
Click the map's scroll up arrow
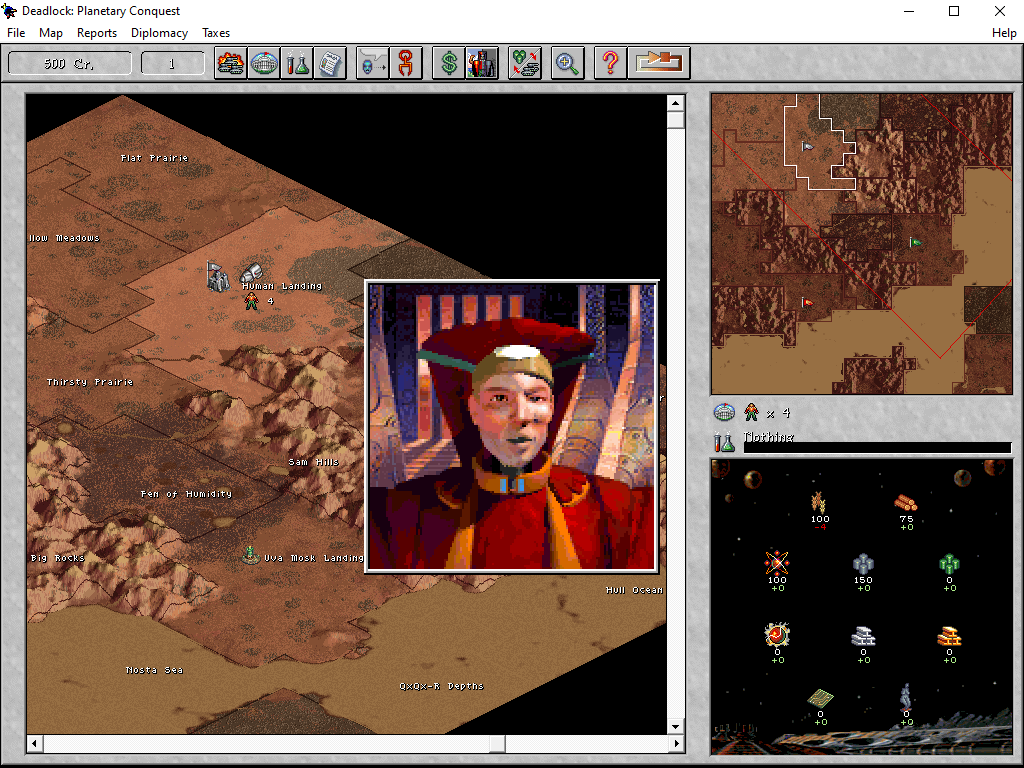coord(675,103)
